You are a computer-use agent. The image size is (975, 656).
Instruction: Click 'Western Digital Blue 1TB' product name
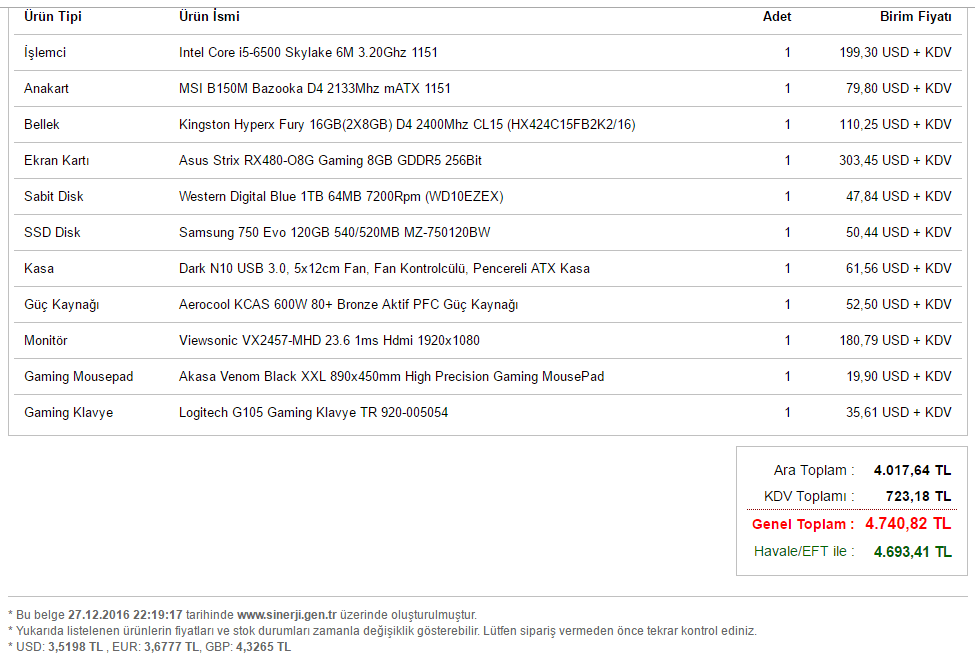341,197
